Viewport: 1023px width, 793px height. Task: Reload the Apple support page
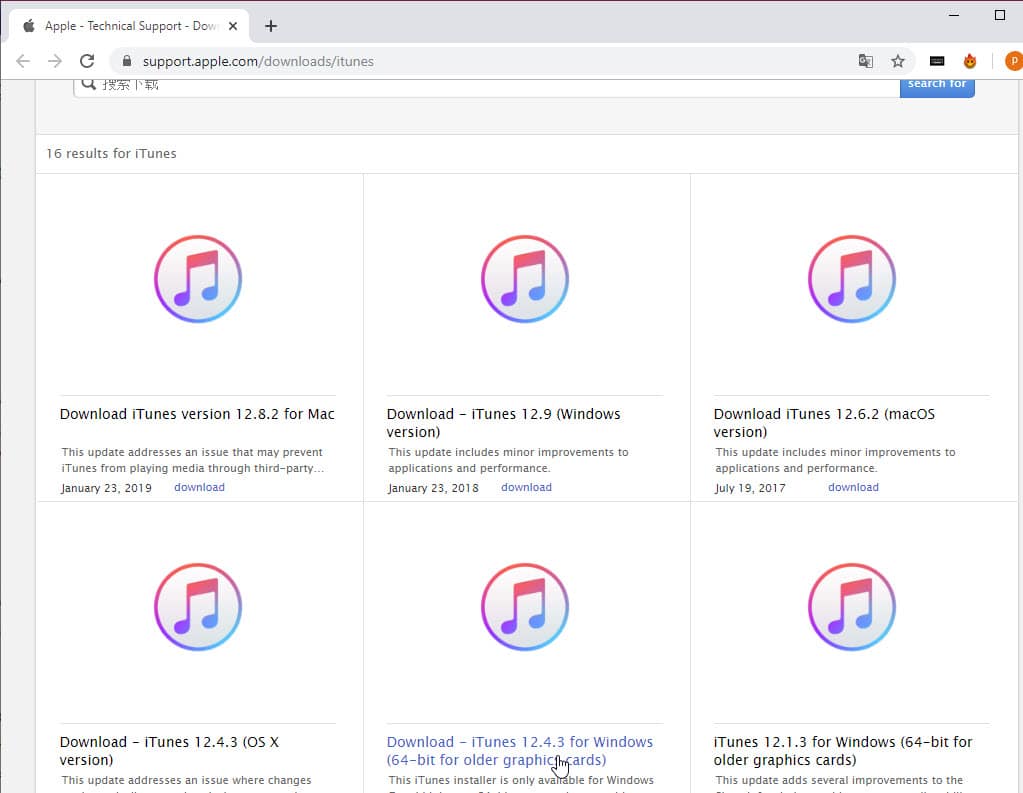pos(87,61)
